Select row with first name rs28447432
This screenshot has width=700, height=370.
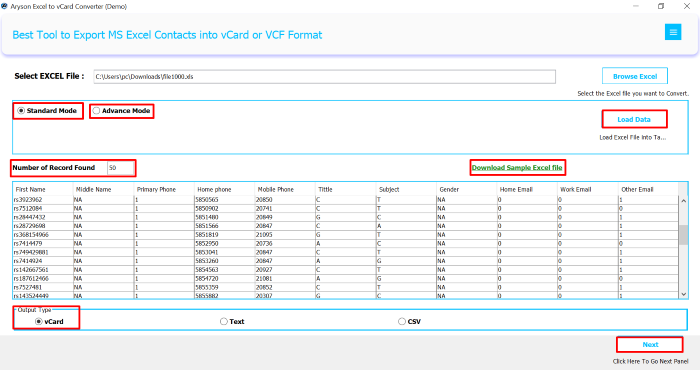pos(346,217)
